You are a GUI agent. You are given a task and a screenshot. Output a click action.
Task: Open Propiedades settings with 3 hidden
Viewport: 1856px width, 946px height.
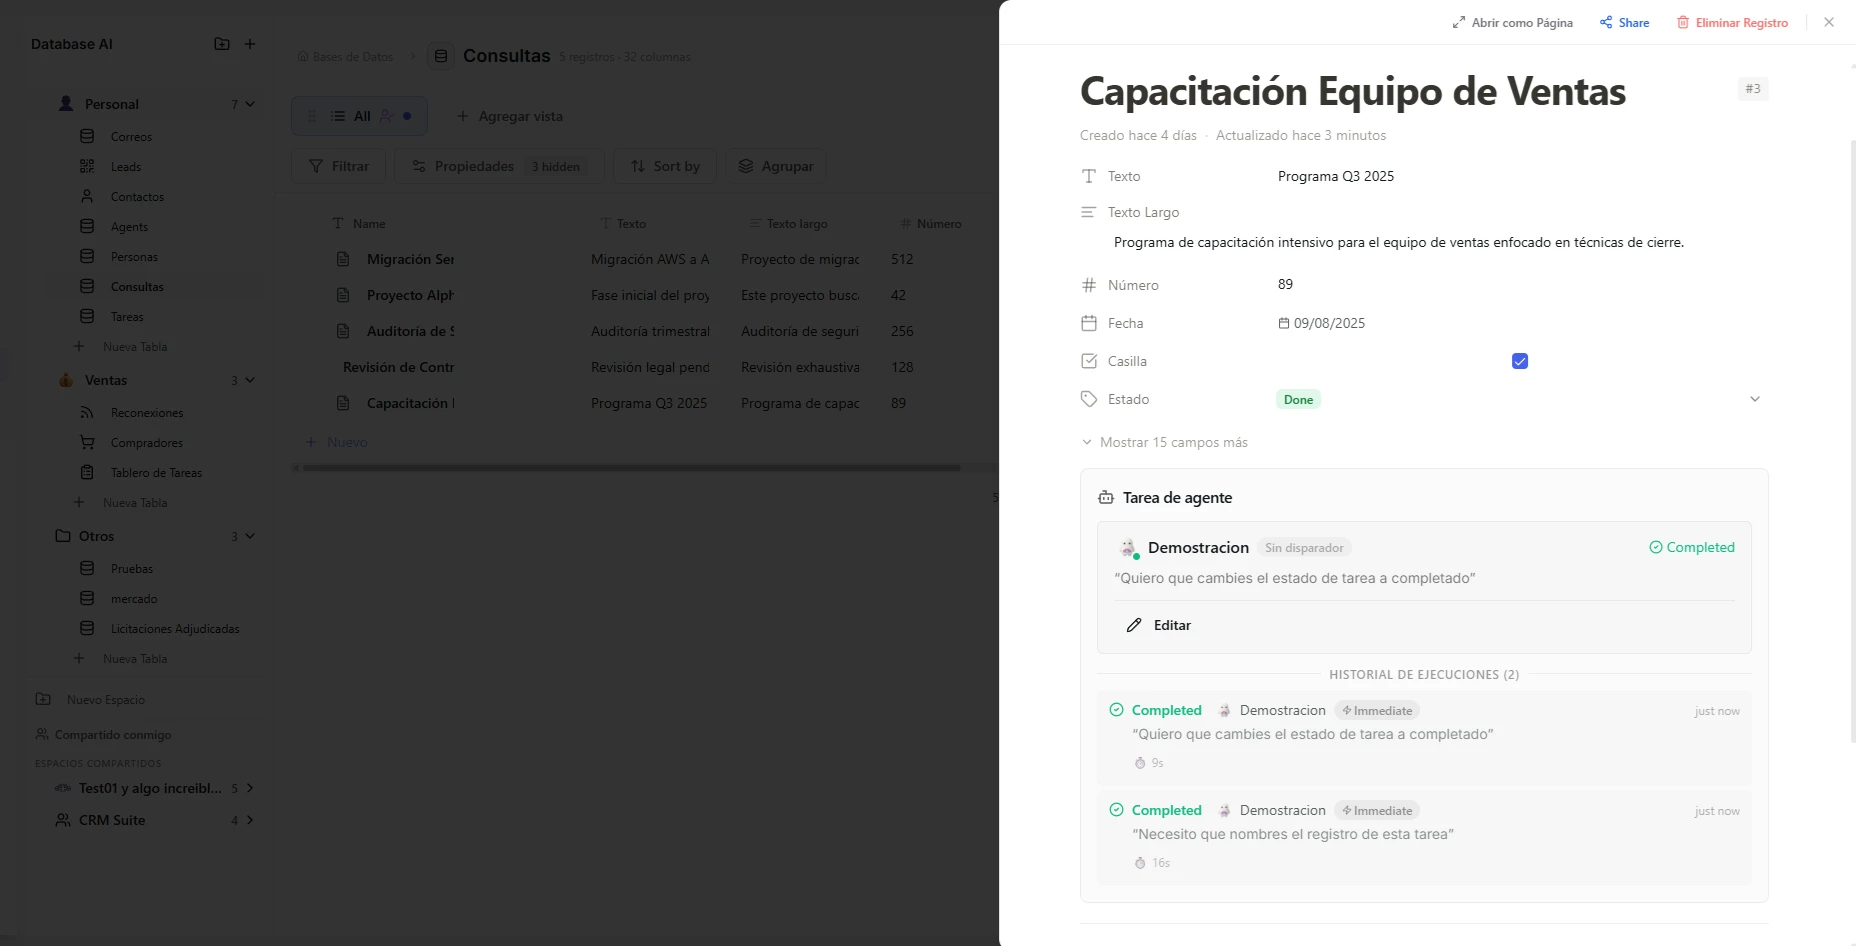click(498, 166)
